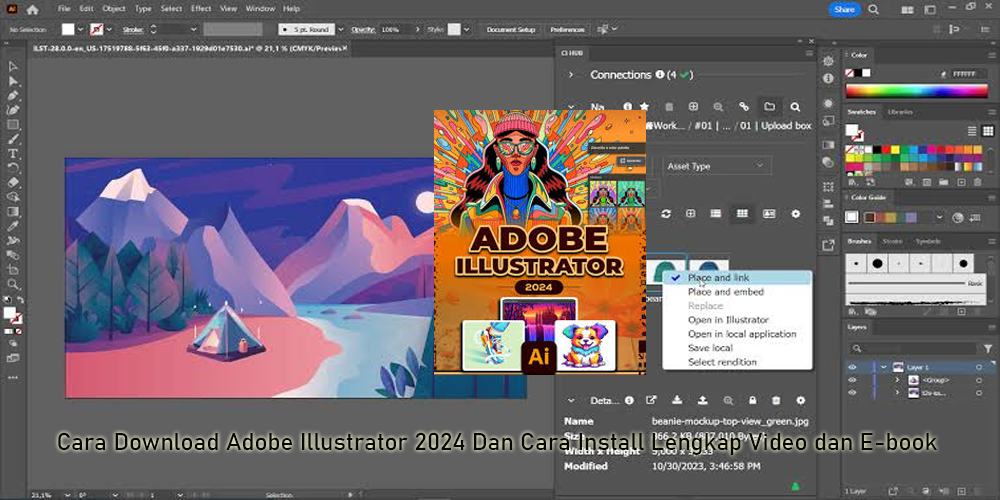Select the Type tool

tap(13, 154)
